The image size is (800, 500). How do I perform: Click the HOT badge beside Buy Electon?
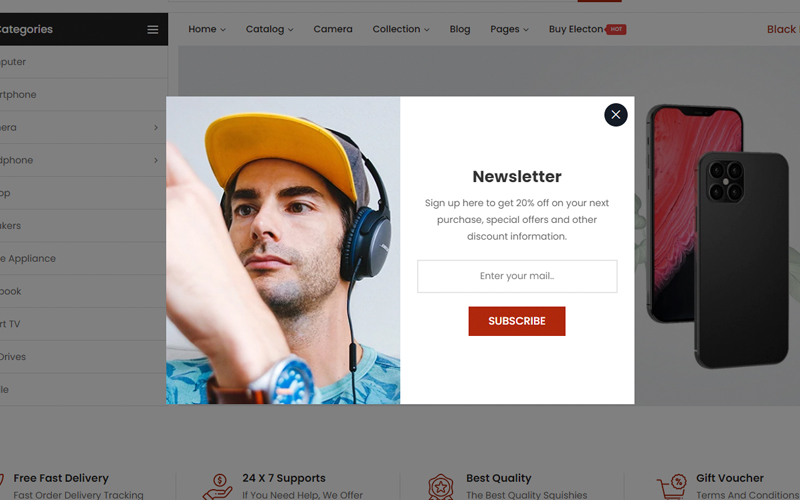click(x=616, y=30)
